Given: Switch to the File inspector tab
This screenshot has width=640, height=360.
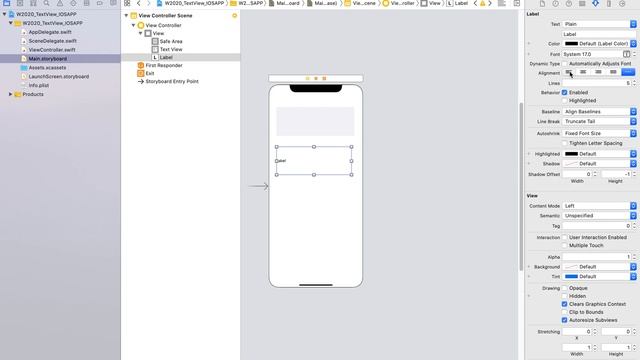Looking at the screenshot, I should (x=542, y=3).
